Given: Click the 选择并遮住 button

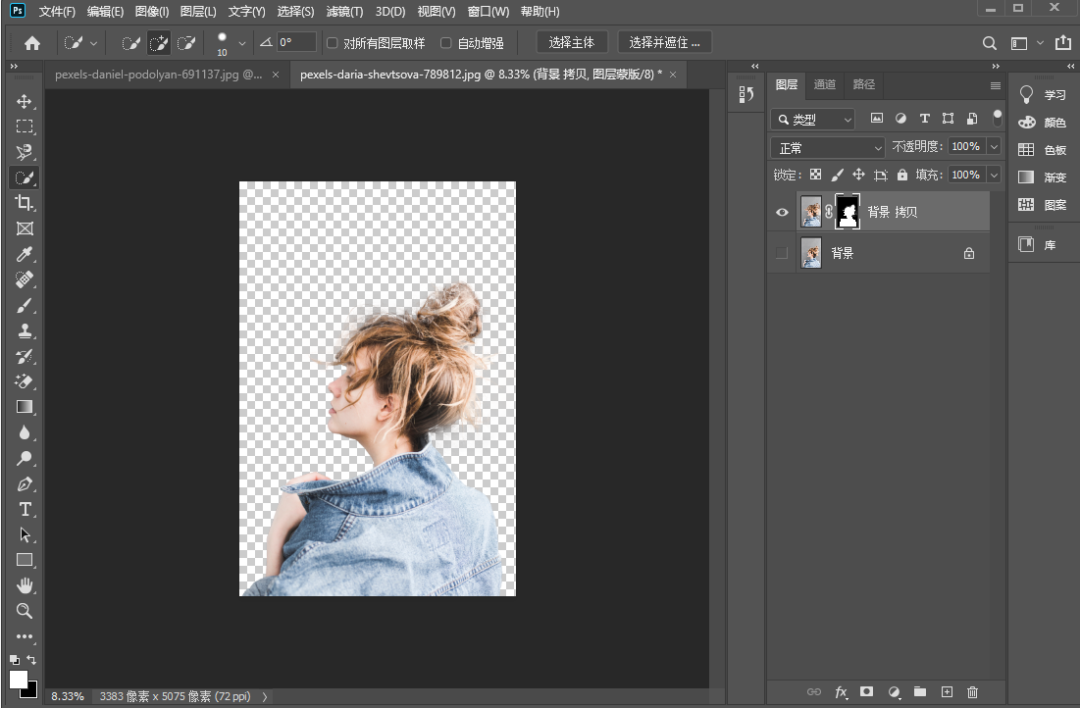Looking at the screenshot, I should 664,42.
